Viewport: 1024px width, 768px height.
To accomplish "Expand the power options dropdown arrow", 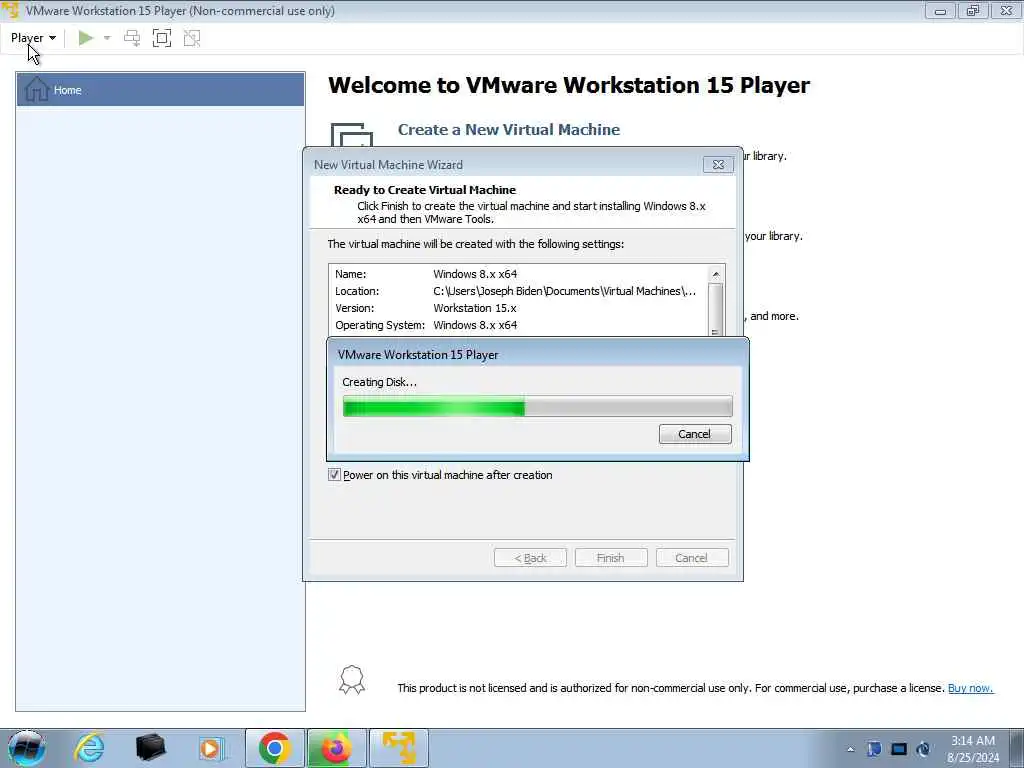I will pyautogui.click(x=107, y=38).
